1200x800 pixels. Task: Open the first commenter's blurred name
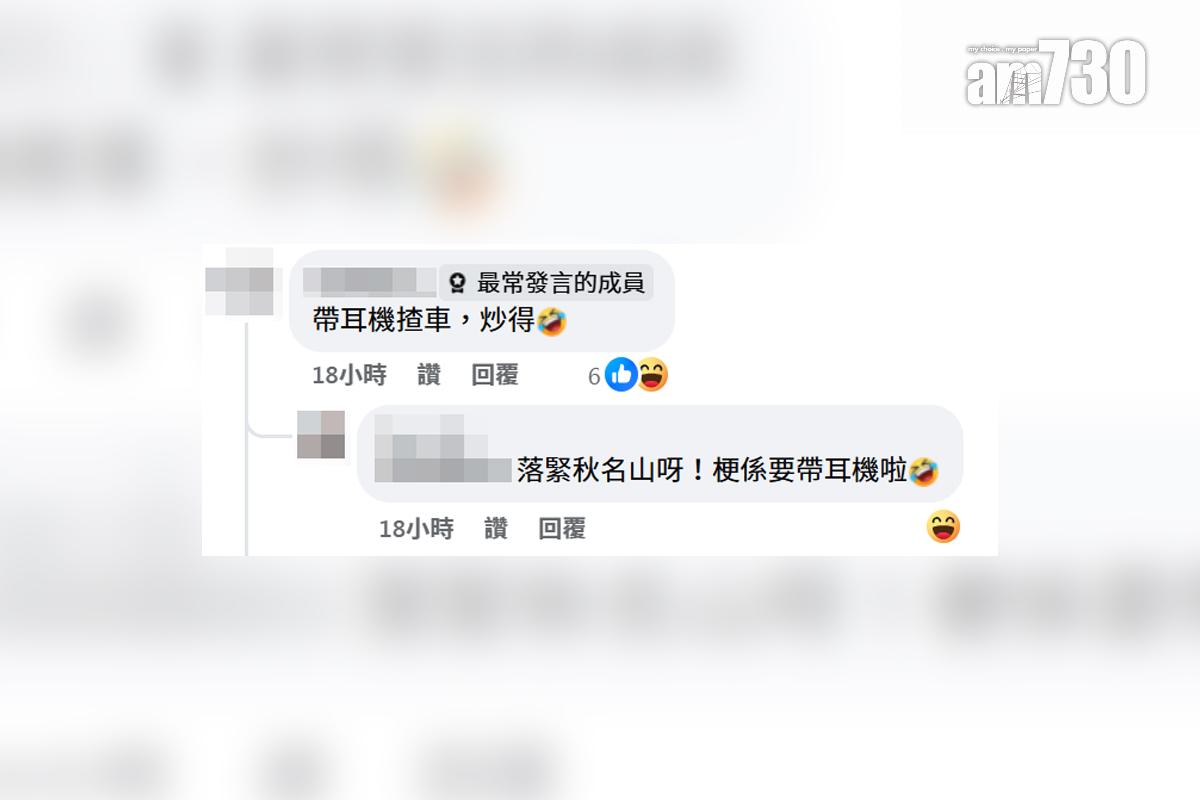[x=369, y=281]
